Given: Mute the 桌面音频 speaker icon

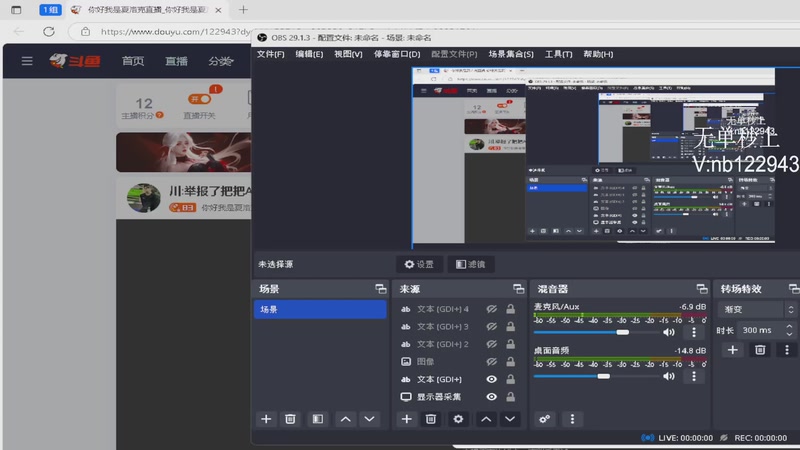Looking at the screenshot, I should pyautogui.click(x=668, y=376).
